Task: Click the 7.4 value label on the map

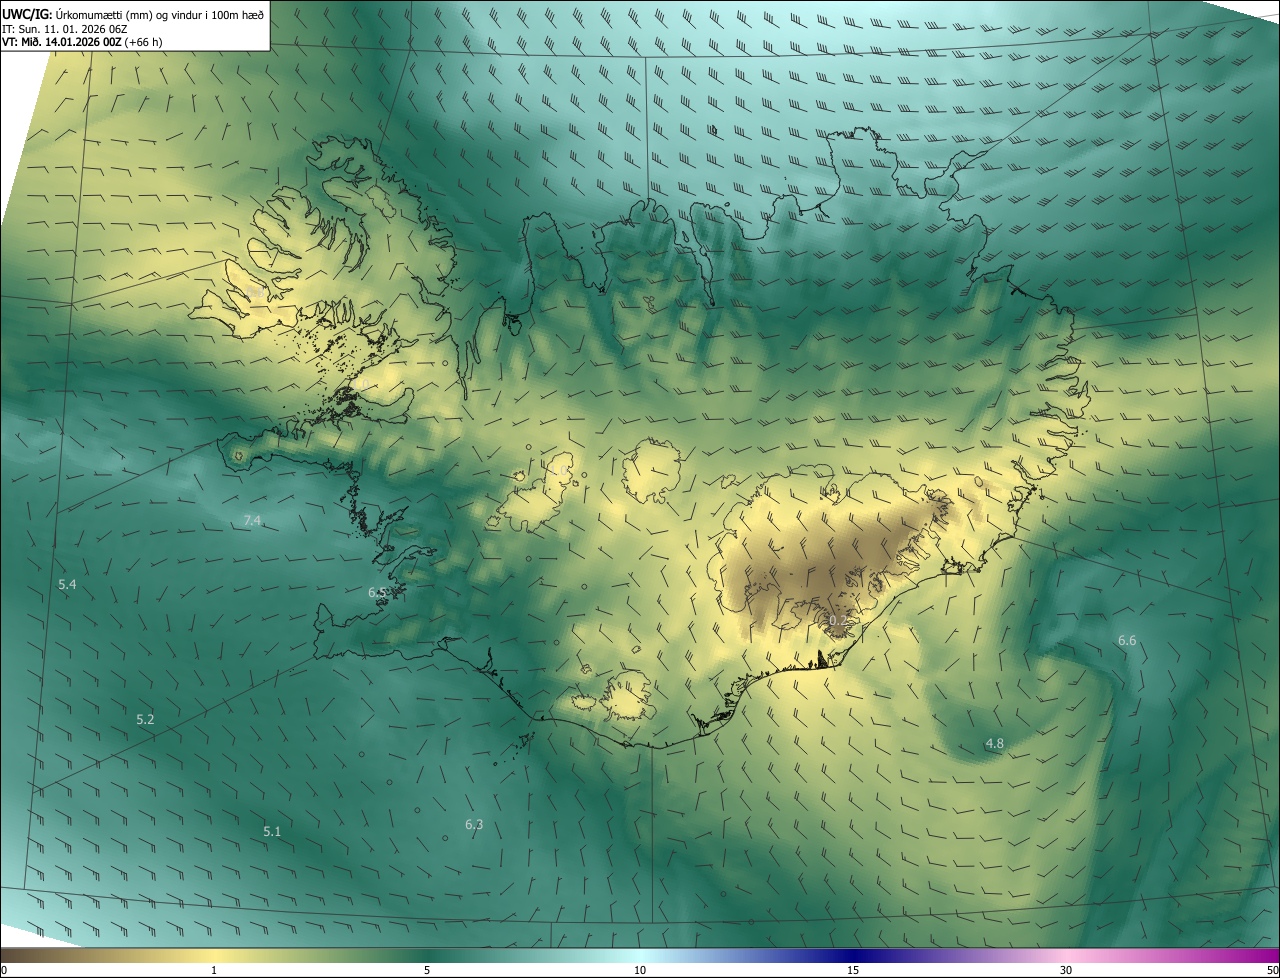Action: pos(252,520)
